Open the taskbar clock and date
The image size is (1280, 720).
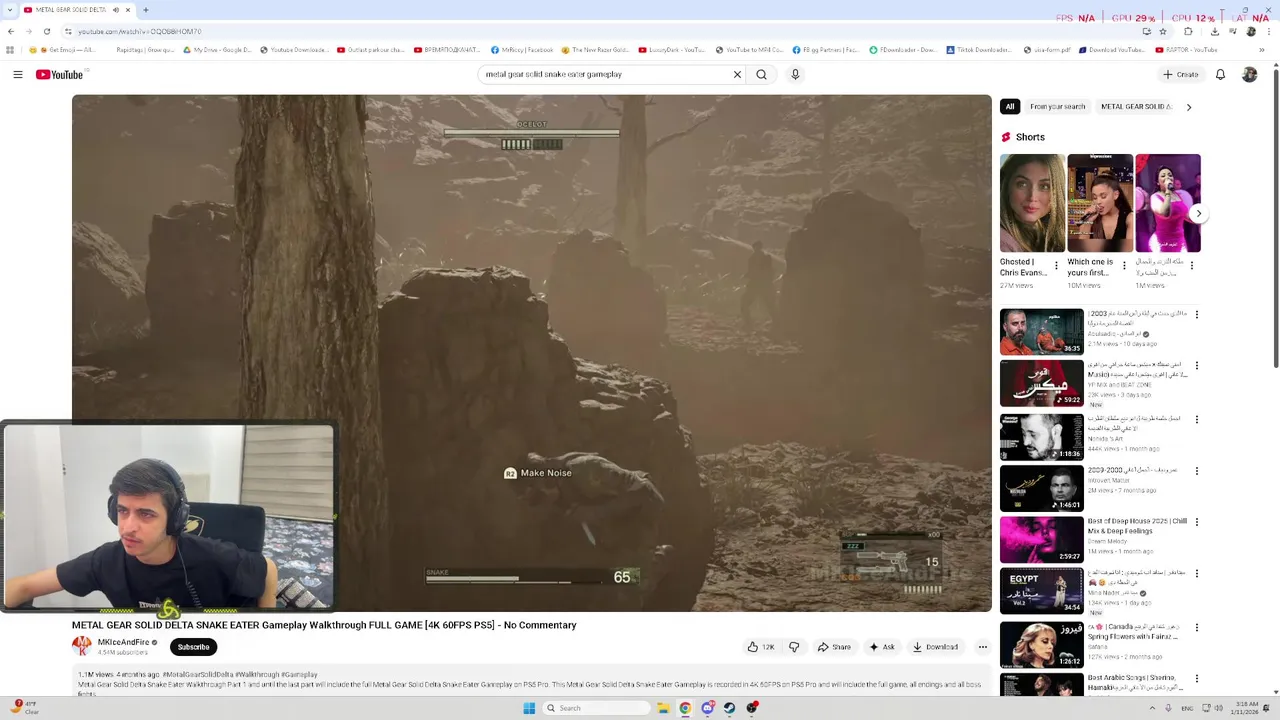[1247, 708]
